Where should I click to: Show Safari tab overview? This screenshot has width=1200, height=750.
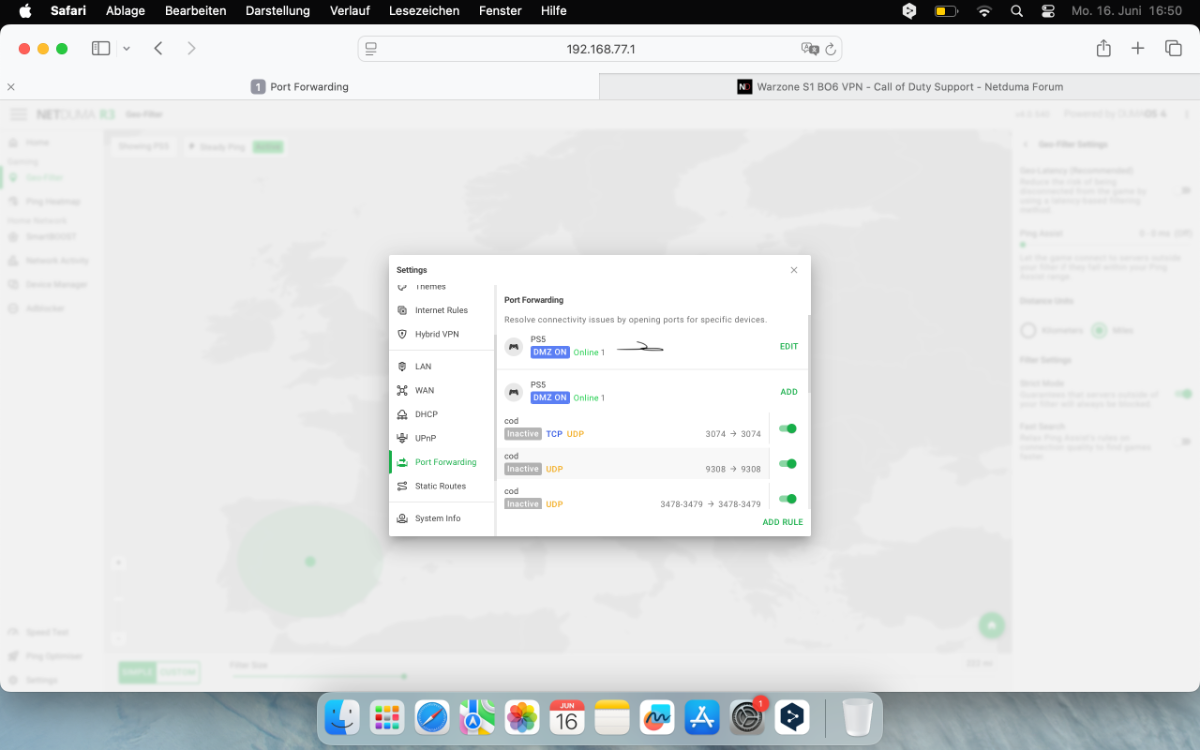tap(1173, 48)
